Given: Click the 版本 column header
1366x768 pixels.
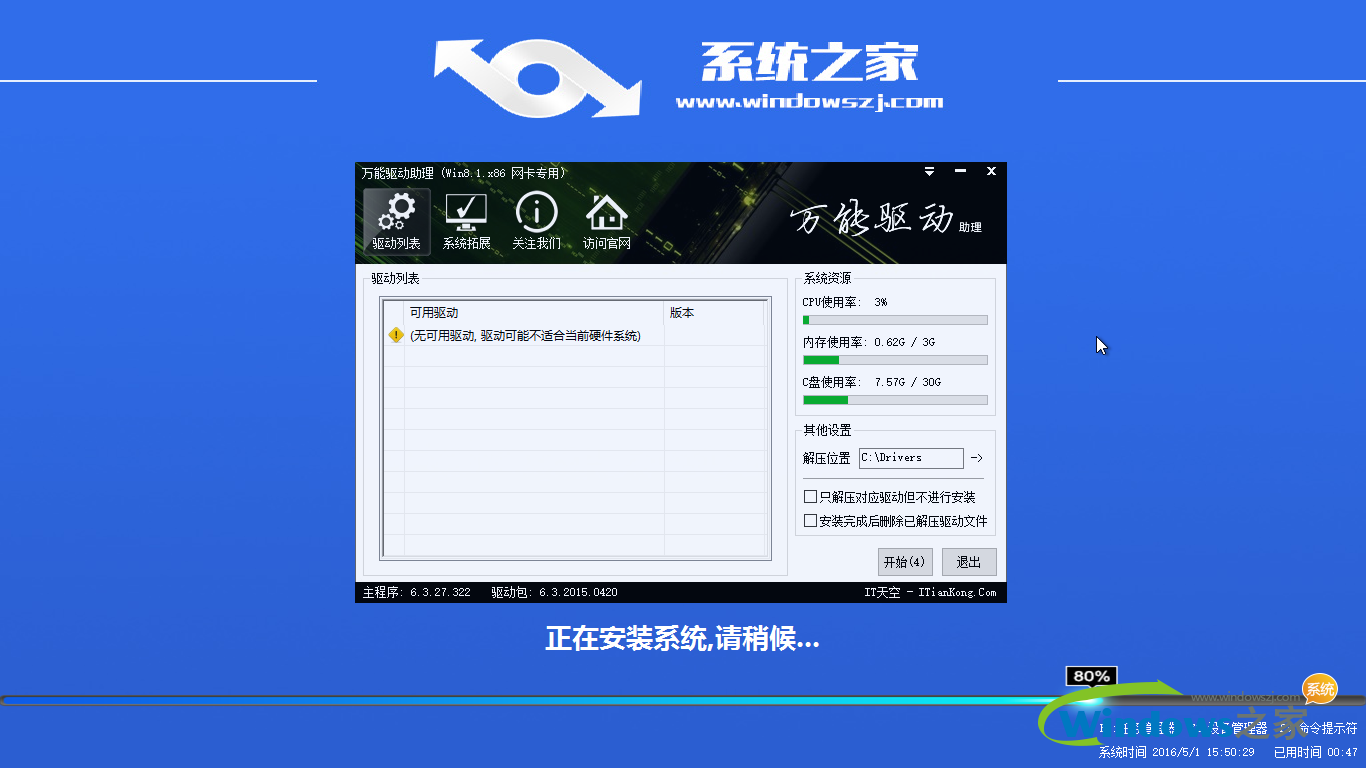Looking at the screenshot, I should coord(681,313).
